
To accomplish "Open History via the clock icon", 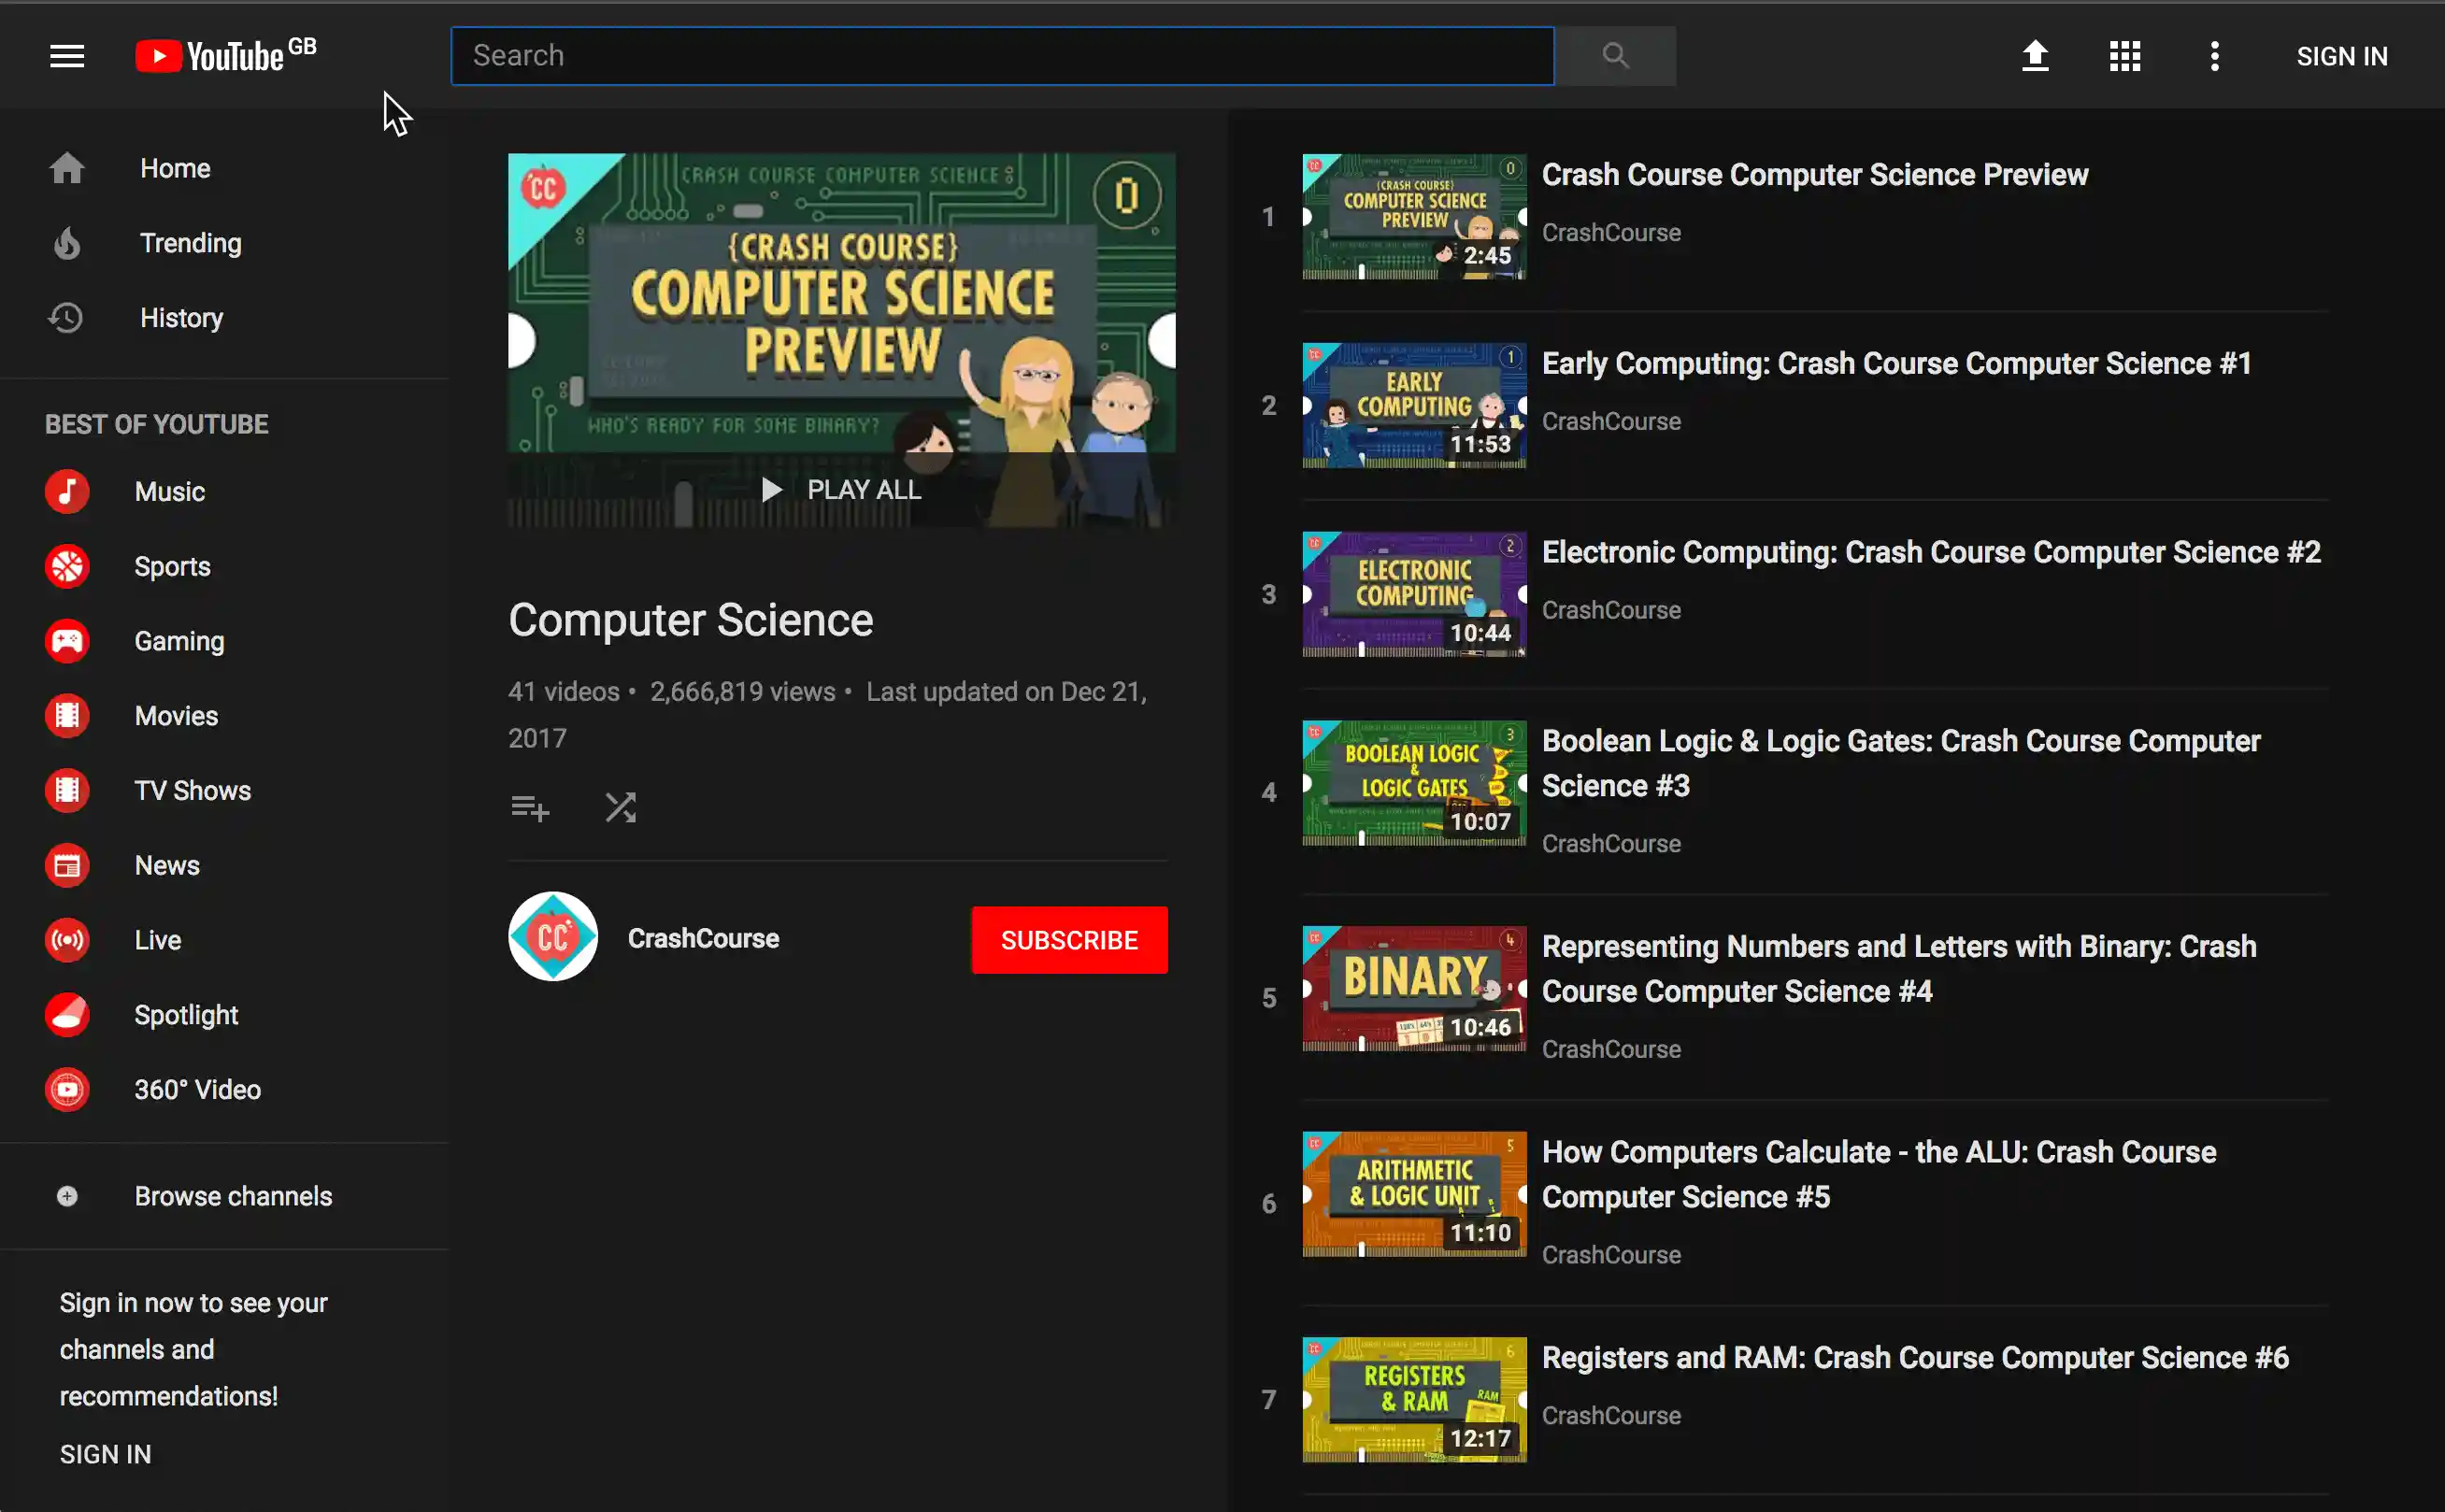I will [x=66, y=317].
